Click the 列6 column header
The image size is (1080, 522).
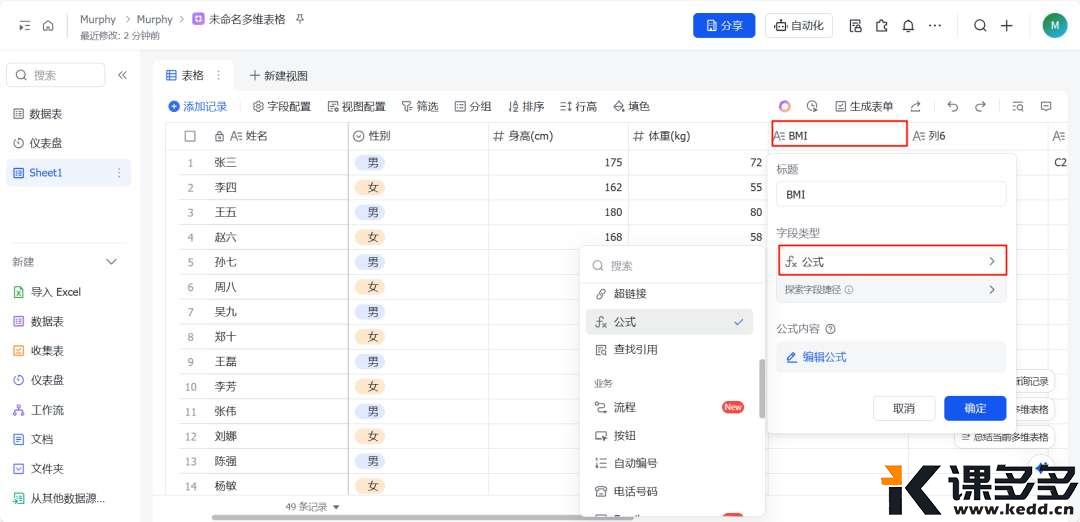tap(978, 136)
